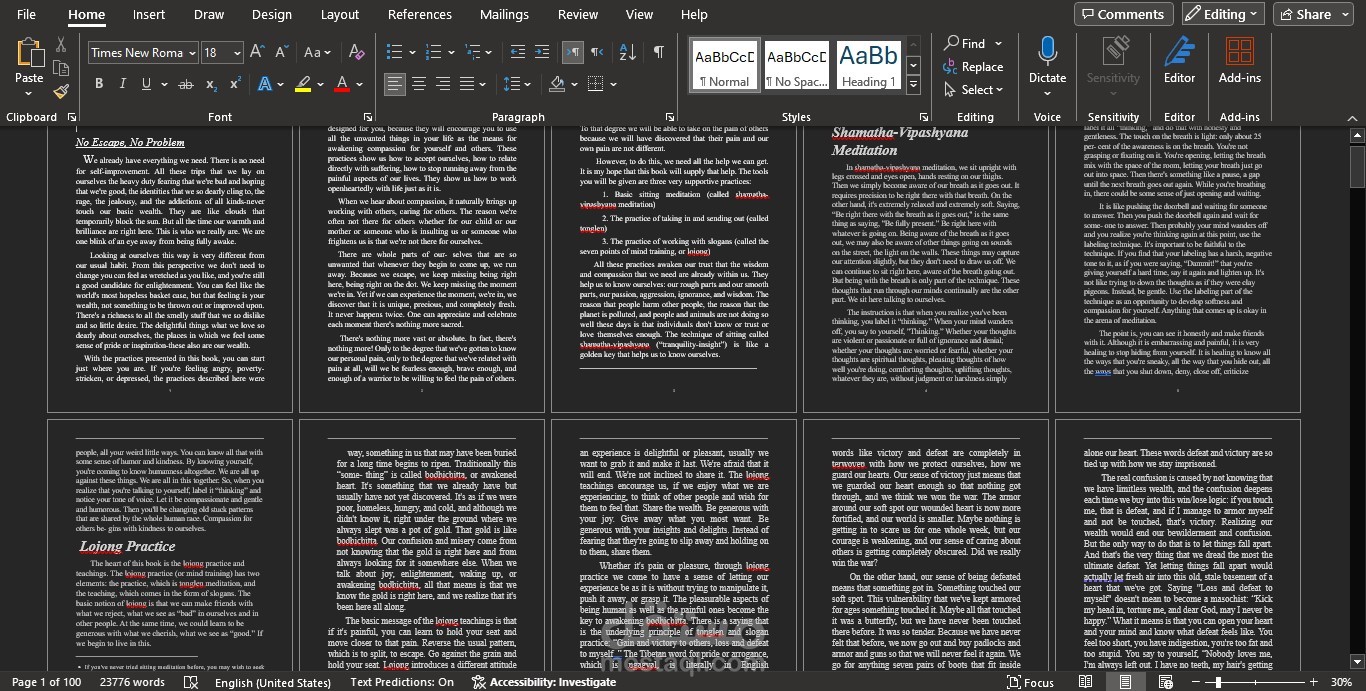Screen dimensions: 1366x691
Task: Expand Change Case dropdown
Action: pos(326,52)
